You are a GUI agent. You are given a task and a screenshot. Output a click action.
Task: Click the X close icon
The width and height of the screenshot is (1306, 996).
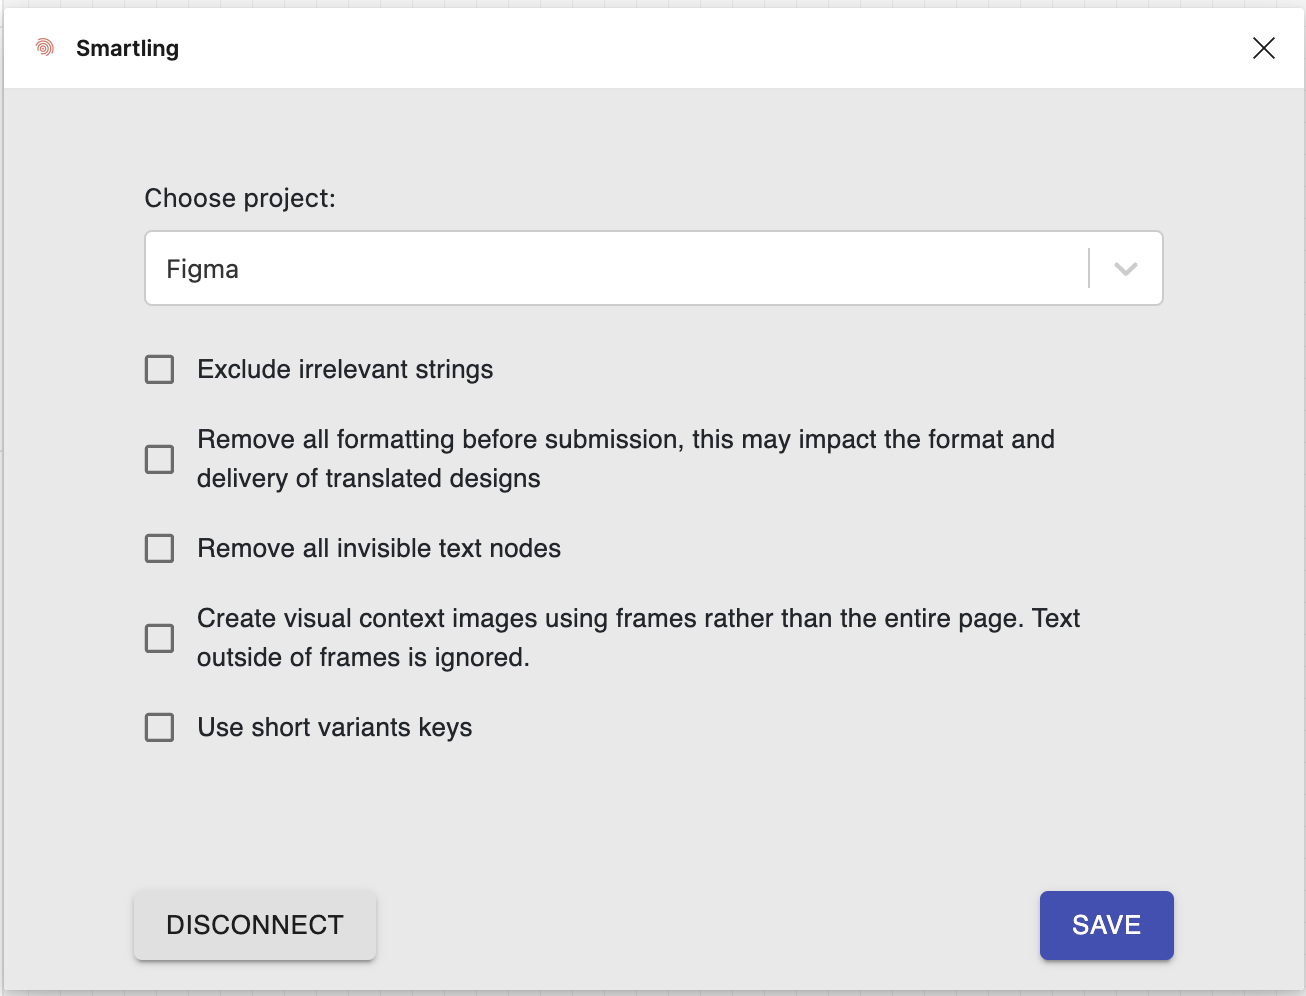coord(1263,47)
